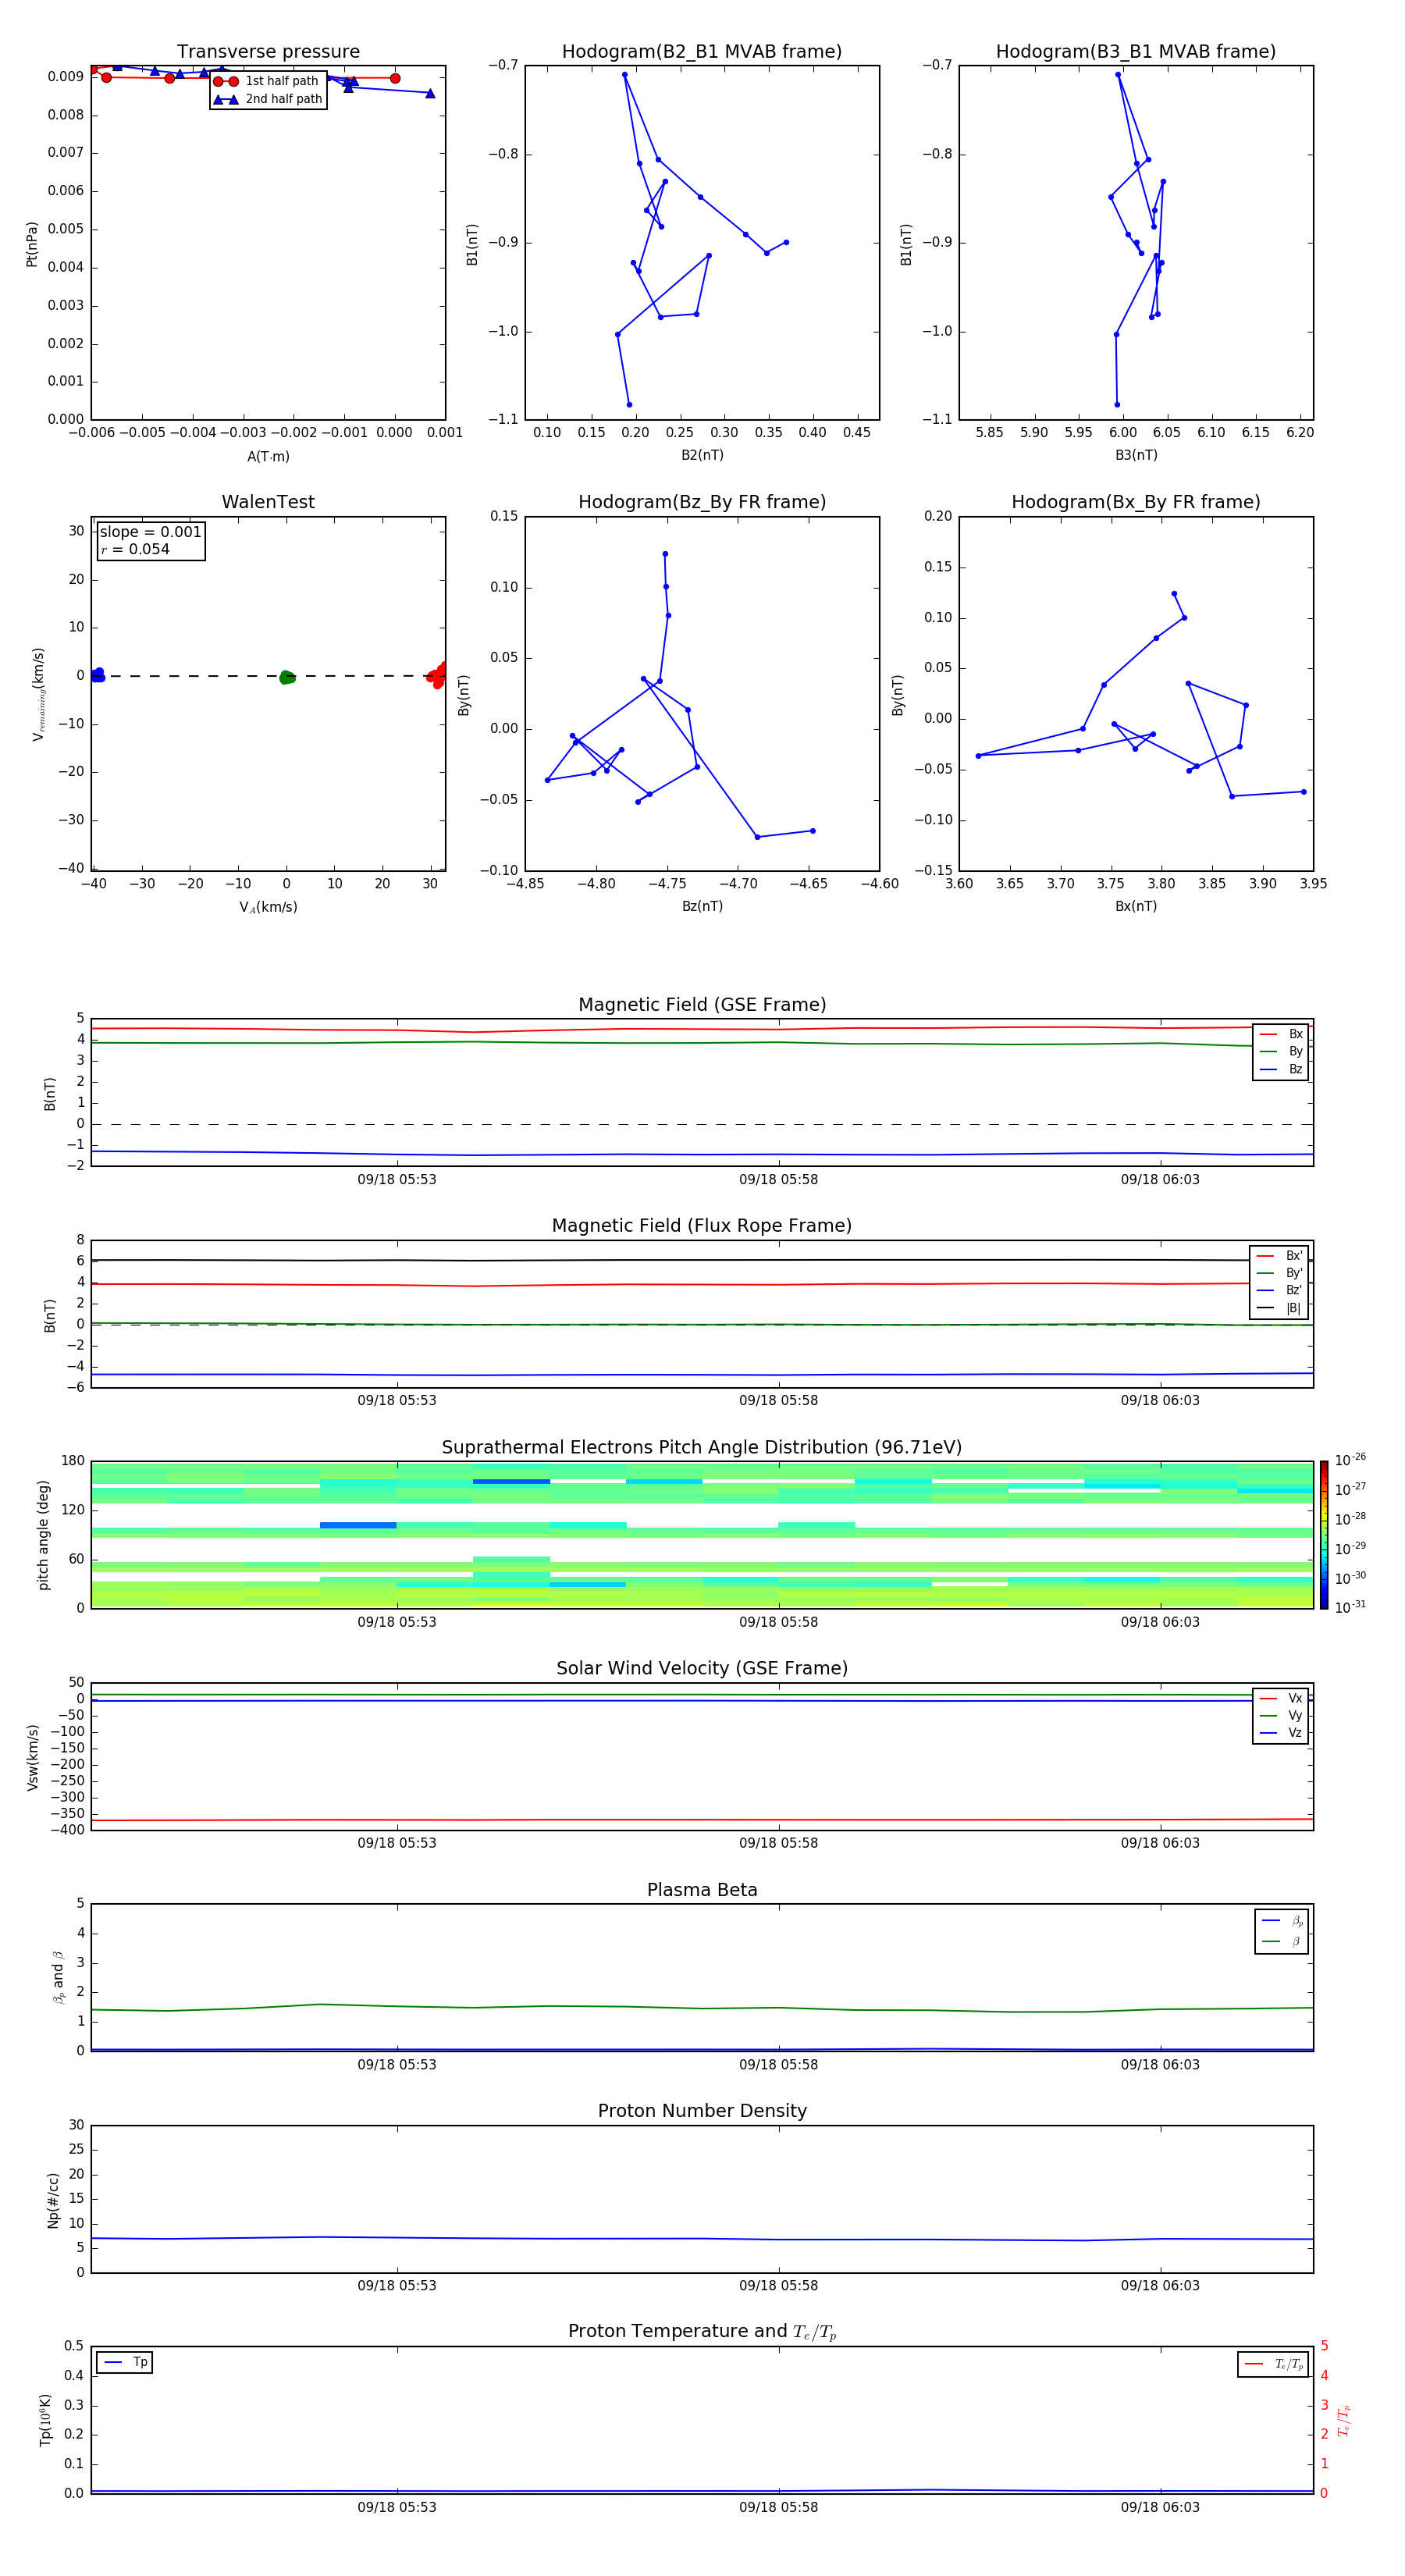The height and width of the screenshot is (2576, 1405).
Task: Select '1st half path' legend entry
Action: [267, 81]
